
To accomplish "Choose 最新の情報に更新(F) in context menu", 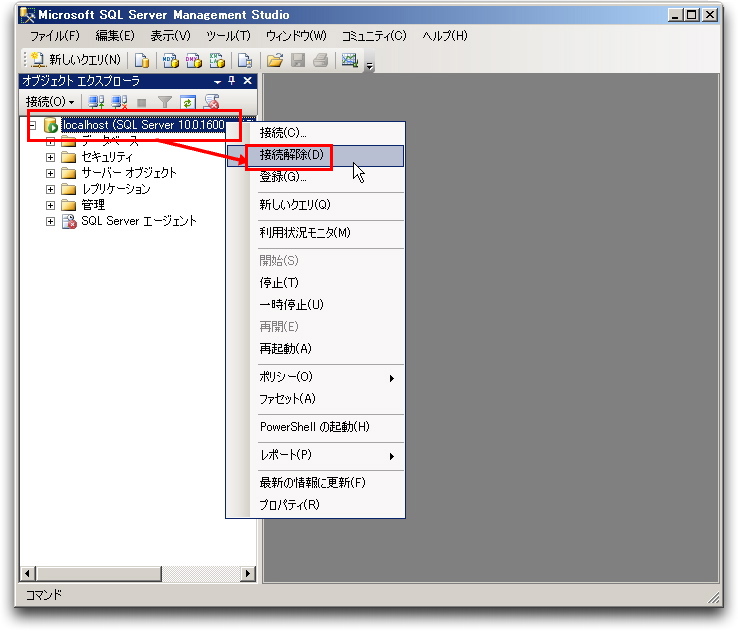I will [315, 483].
